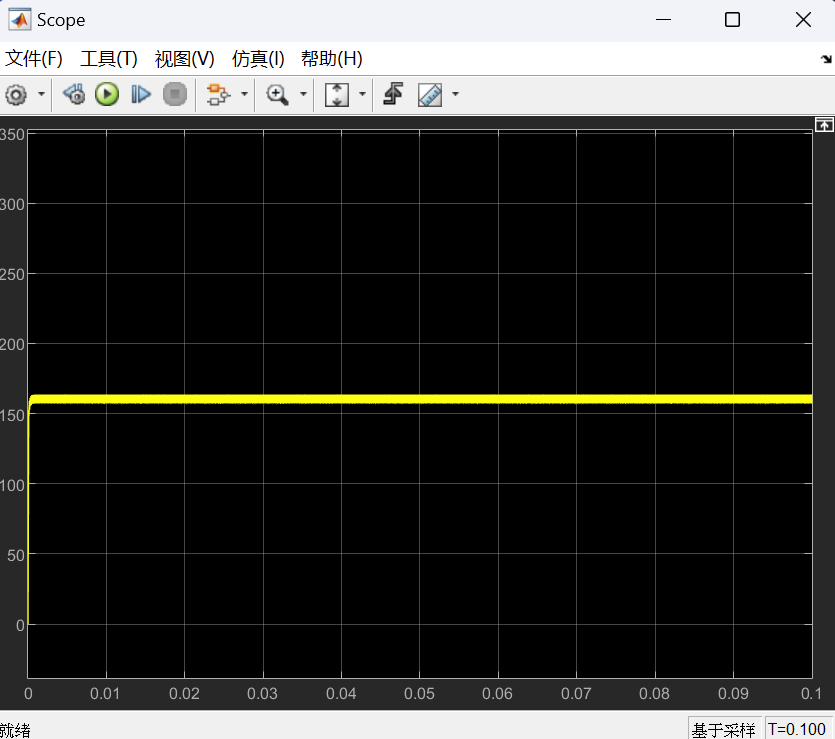The width and height of the screenshot is (835, 739).
Task: Open the 视图(V) menu
Action: point(184,59)
